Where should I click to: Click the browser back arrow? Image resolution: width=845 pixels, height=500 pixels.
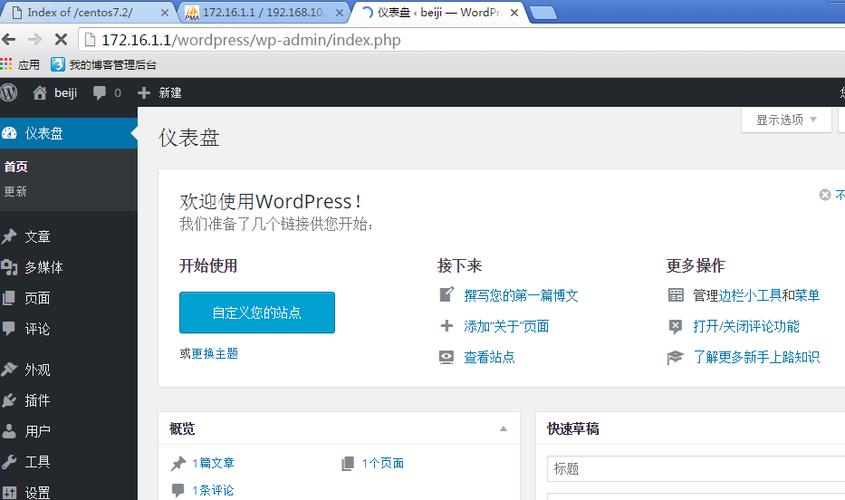9,39
